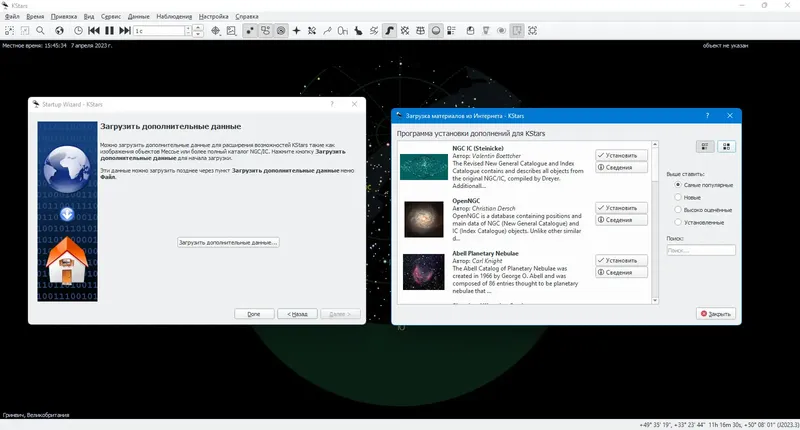Click the crosshair tracking icon in the toolbar
Screen dimensions: 800x430
coord(216,31)
